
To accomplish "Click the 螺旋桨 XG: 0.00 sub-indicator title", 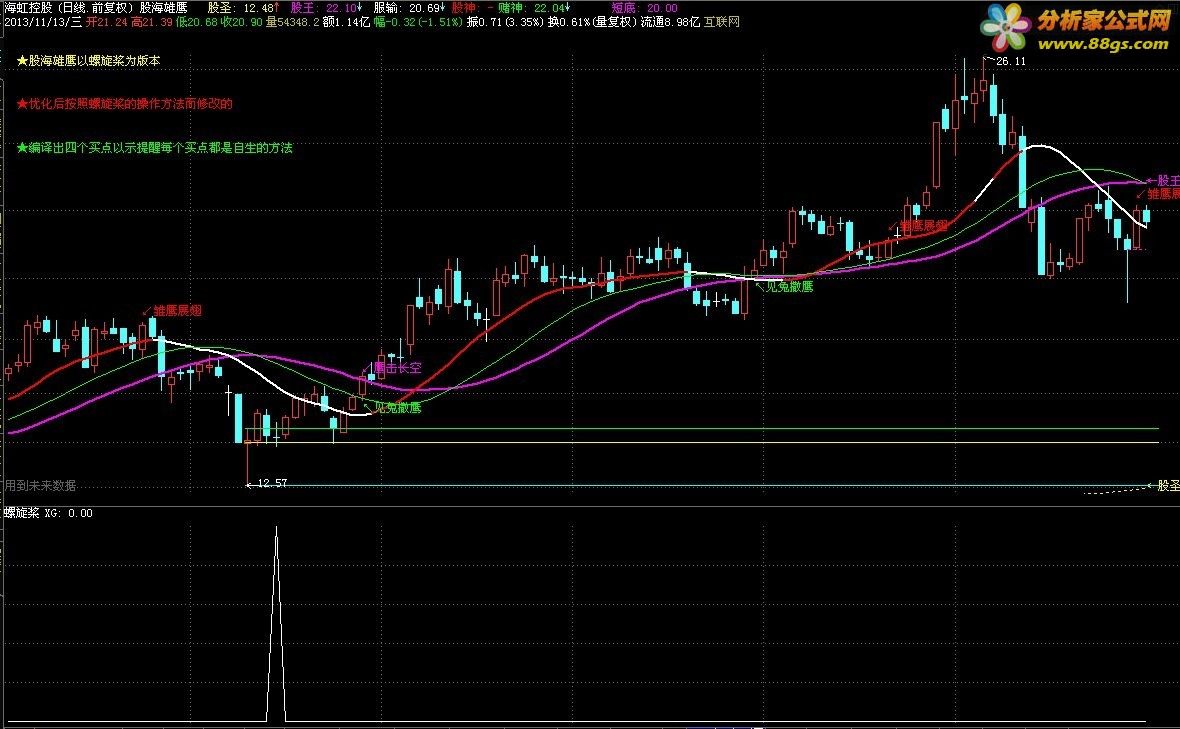I will pyautogui.click(x=48, y=513).
